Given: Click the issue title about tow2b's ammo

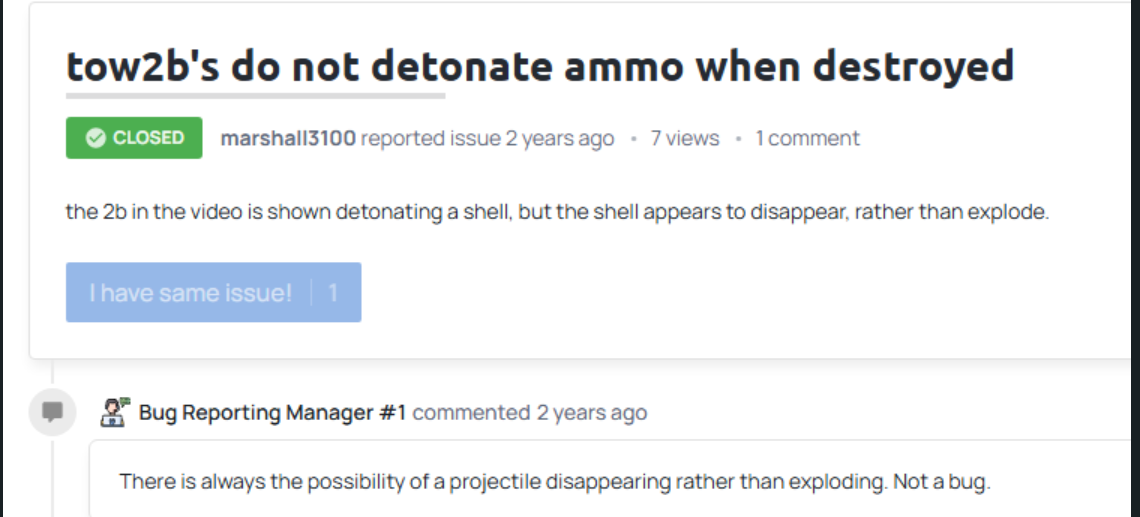Looking at the screenshot, I should click(x=540, y=66).
